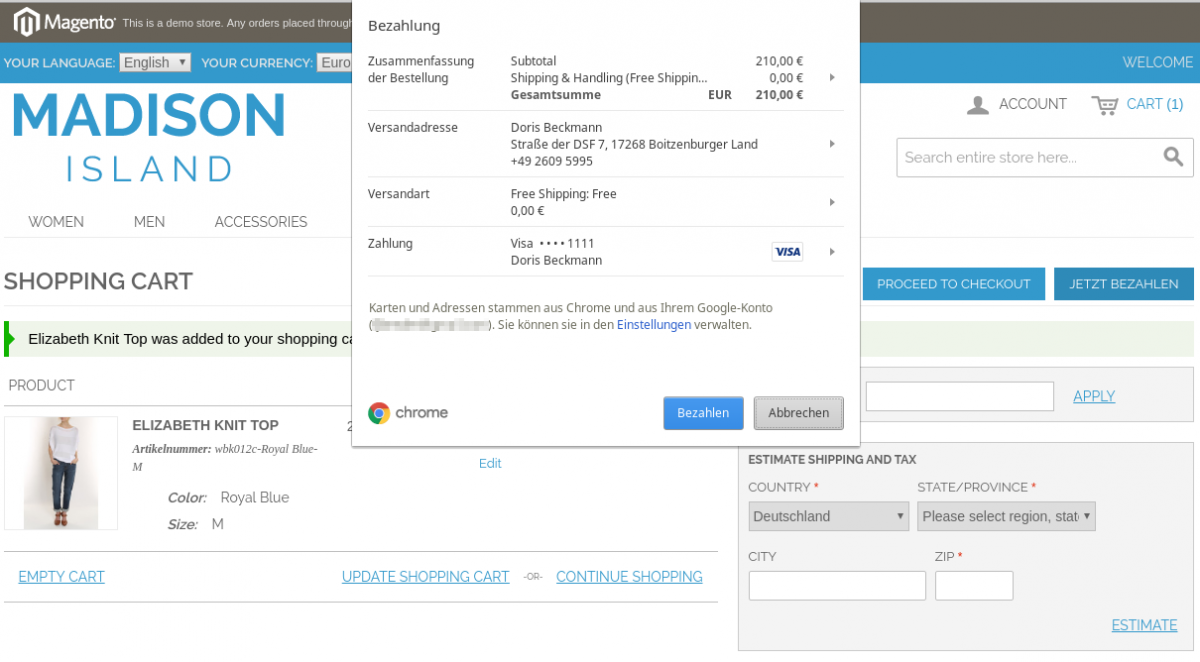Expand the Versandart row arrow
This screenshot has height=662, width=1200.
tap(832, 203)
